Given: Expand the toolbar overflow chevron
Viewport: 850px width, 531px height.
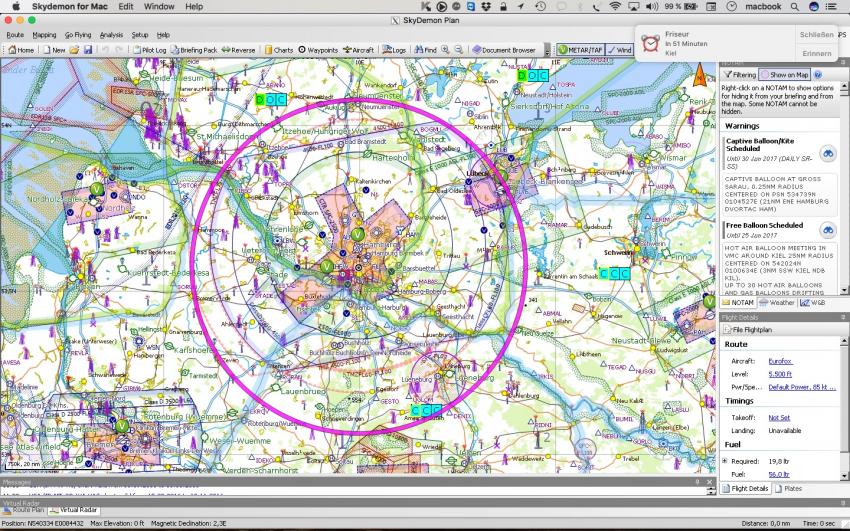Looking at the screenshot, I should click(x=547, y=50).
